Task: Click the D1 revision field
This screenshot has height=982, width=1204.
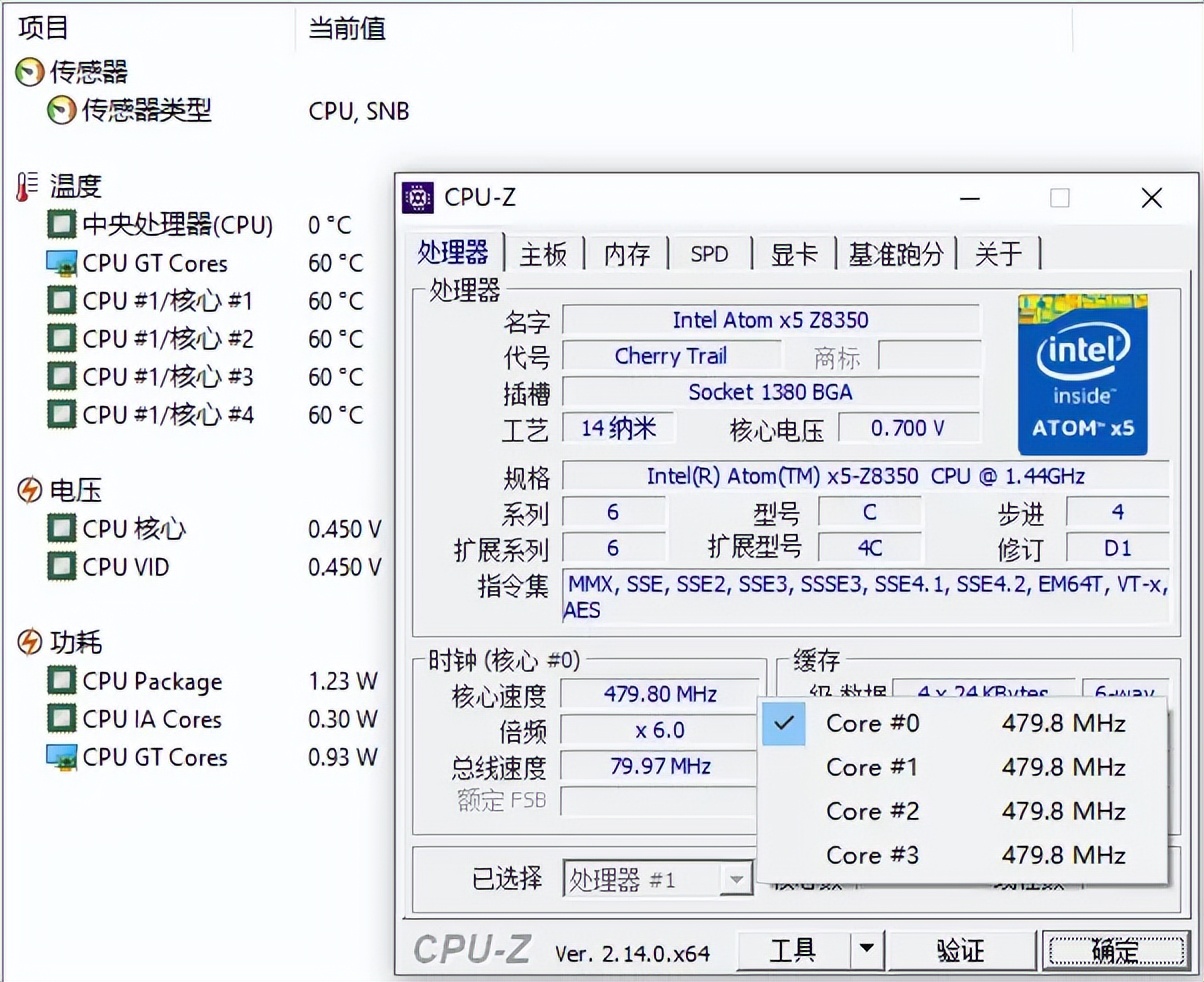Action: point(1117,548)
